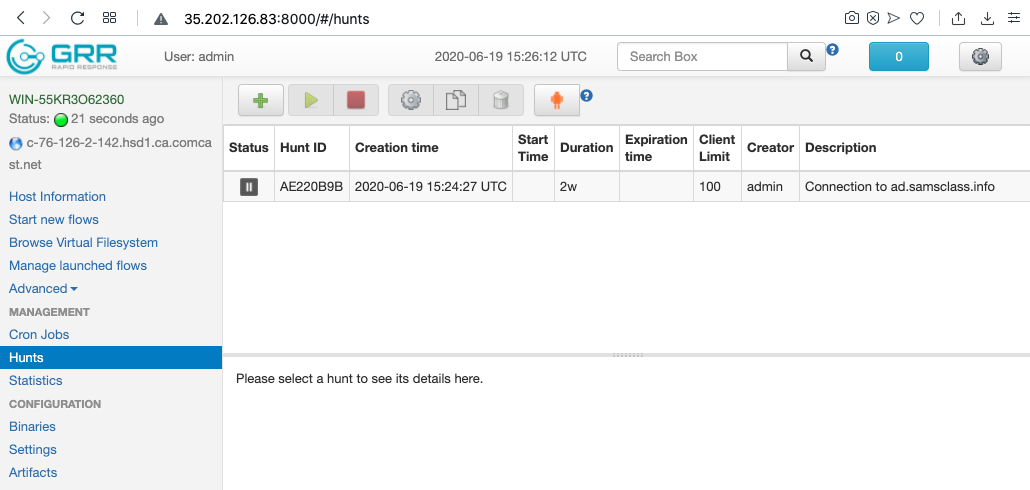Viewport: 1030px width, 490px height.
Task: Click the creator admin cell
Action: pos(771,187)
